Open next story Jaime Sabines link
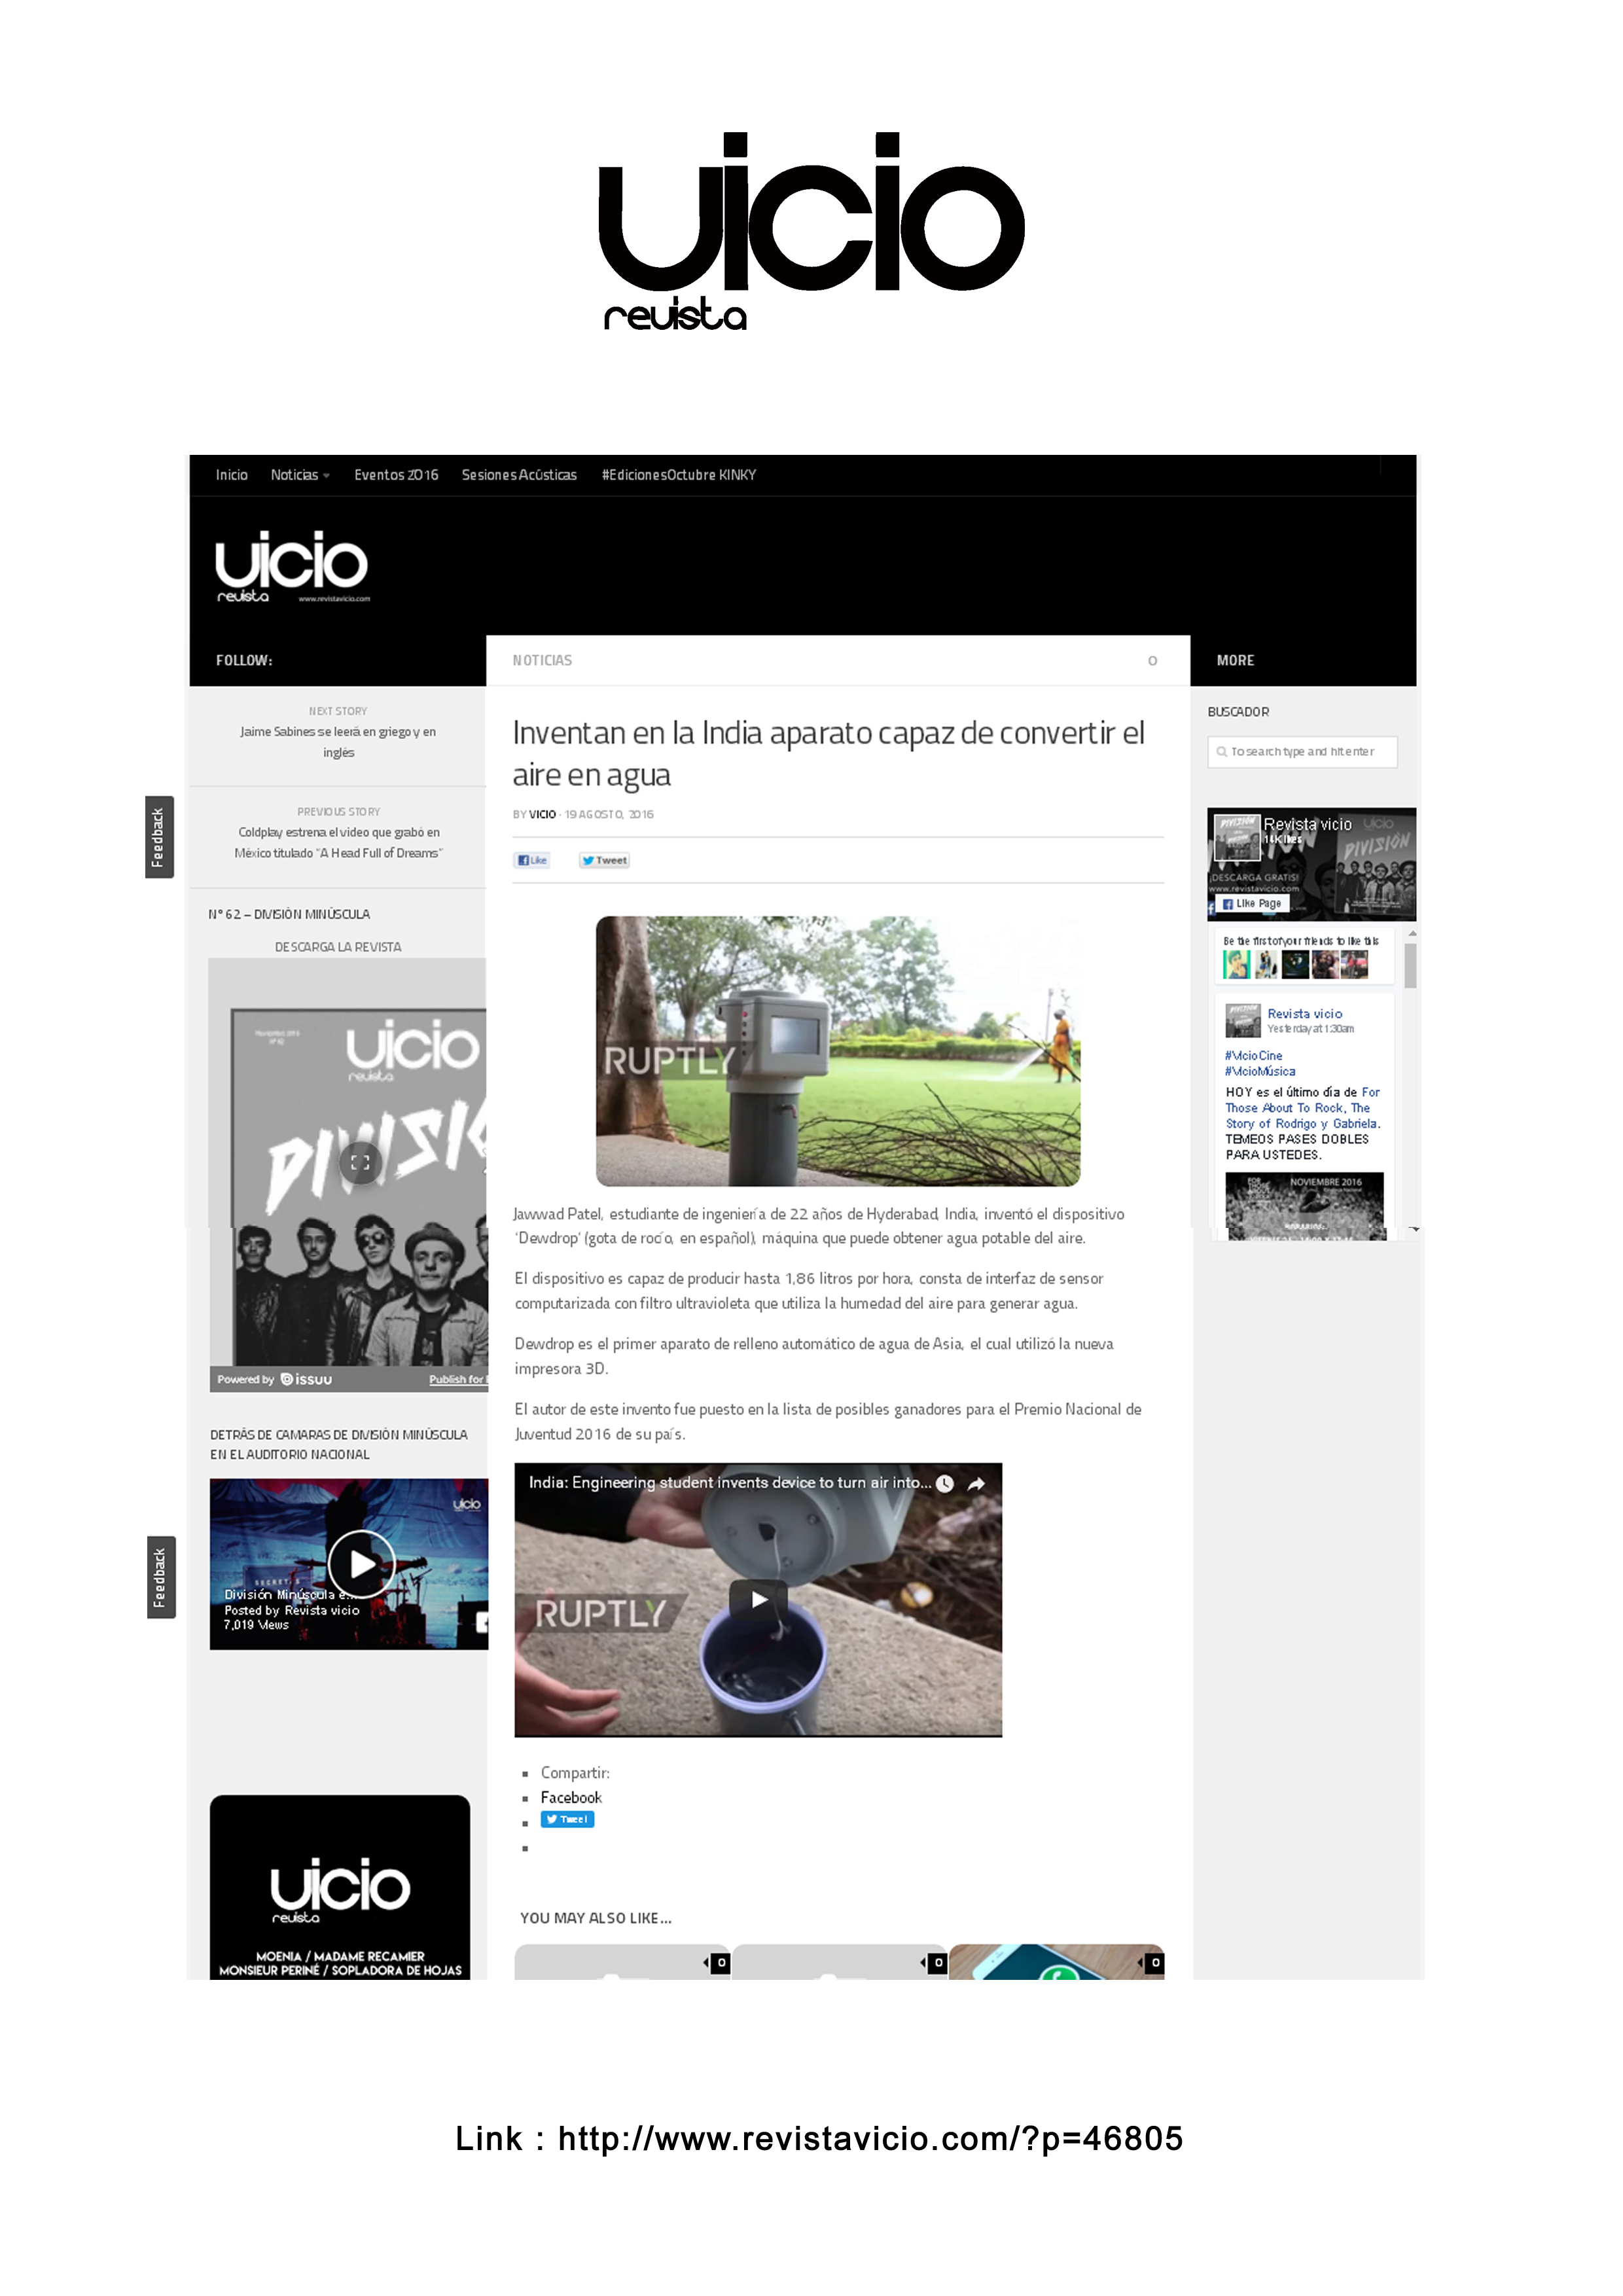The height and width of the screenshot is (2296, 1623). pos(338,742)
